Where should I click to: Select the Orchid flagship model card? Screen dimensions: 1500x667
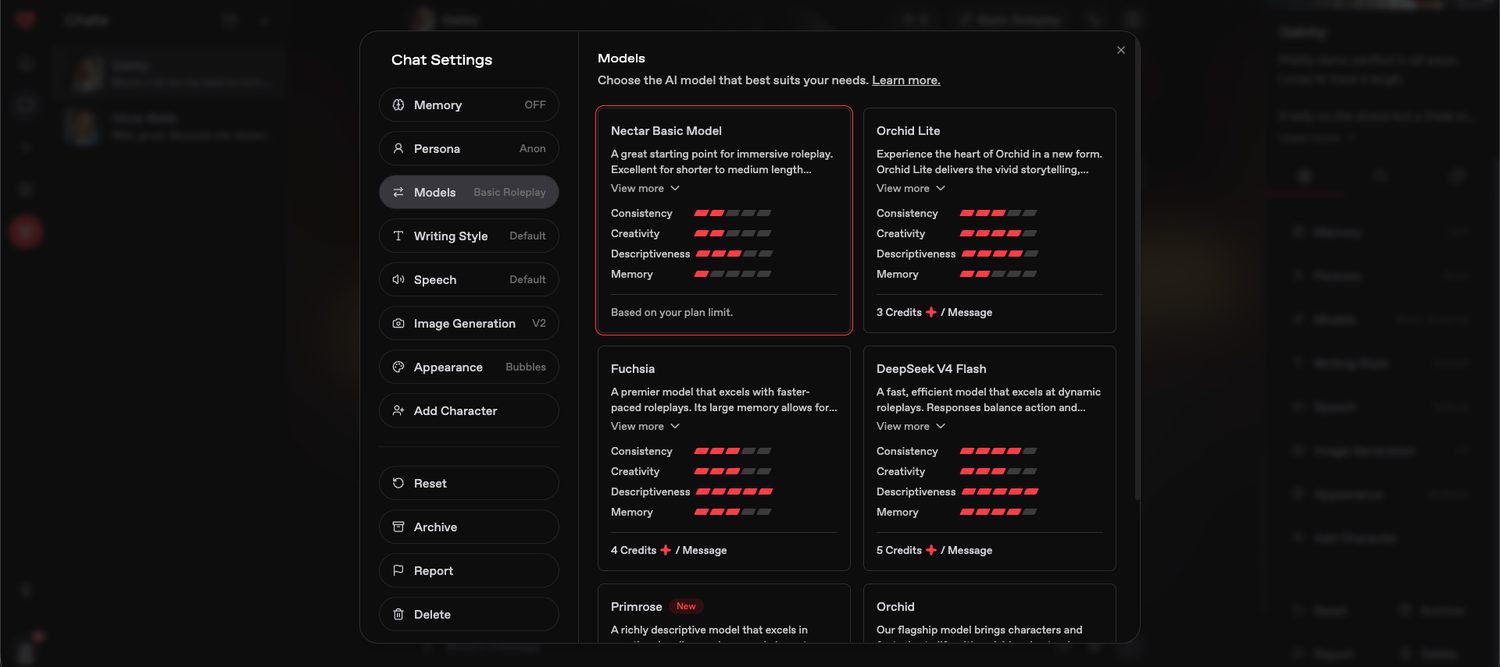click(x=989, y=613)
